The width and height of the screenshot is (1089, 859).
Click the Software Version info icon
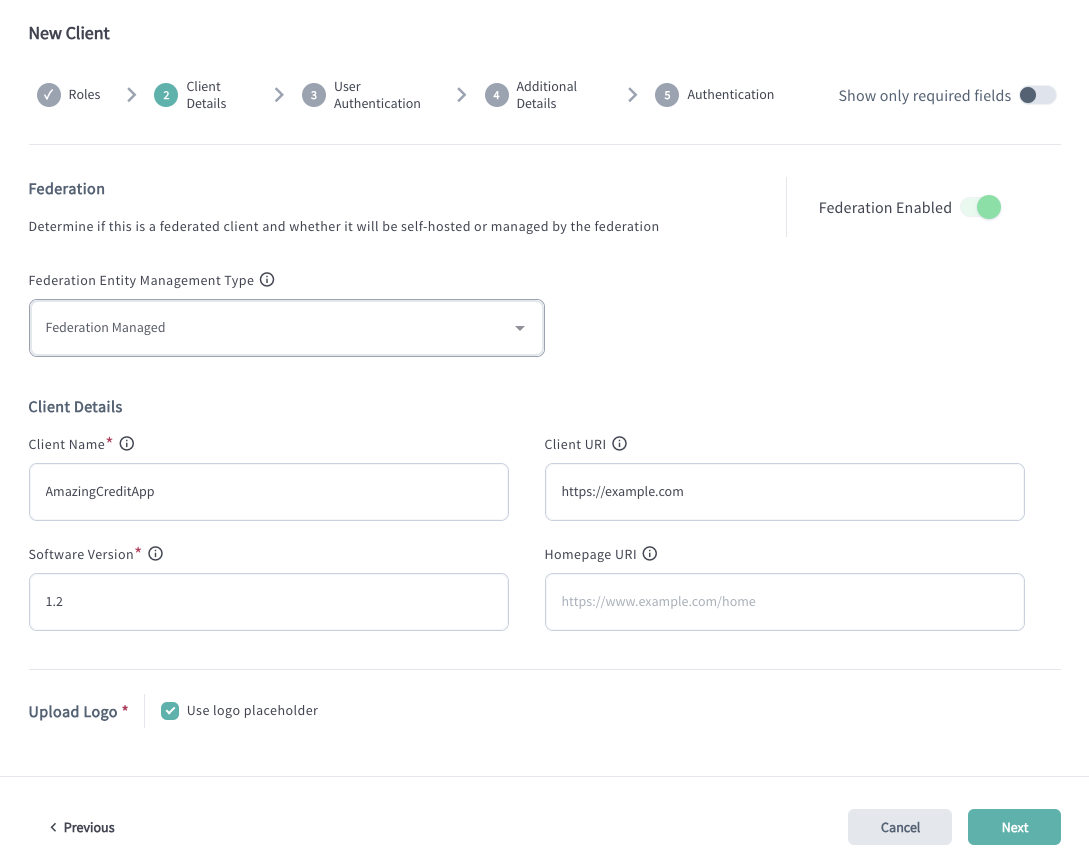coord(155,553)
